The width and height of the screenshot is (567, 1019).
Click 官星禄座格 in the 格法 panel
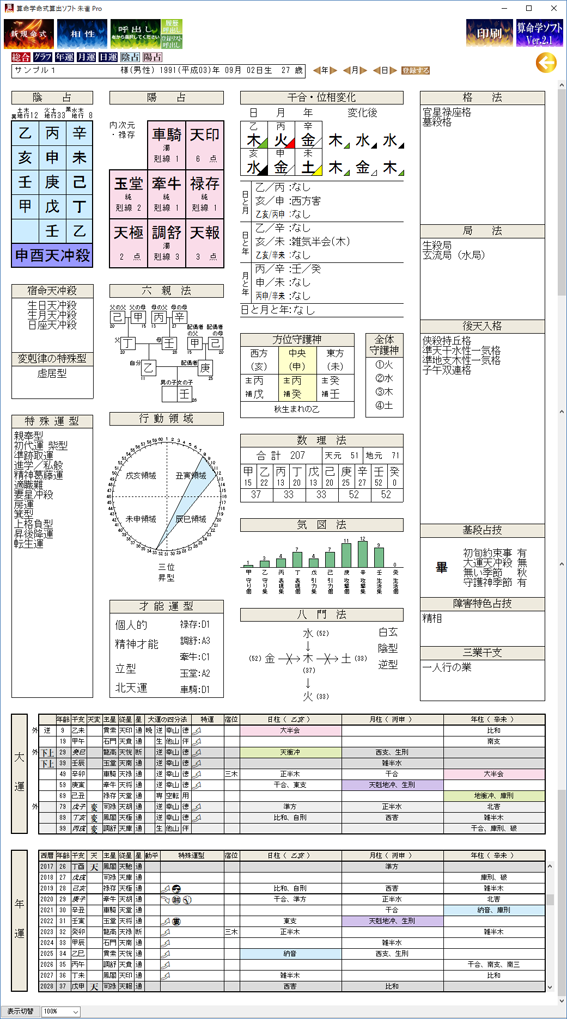447,112
